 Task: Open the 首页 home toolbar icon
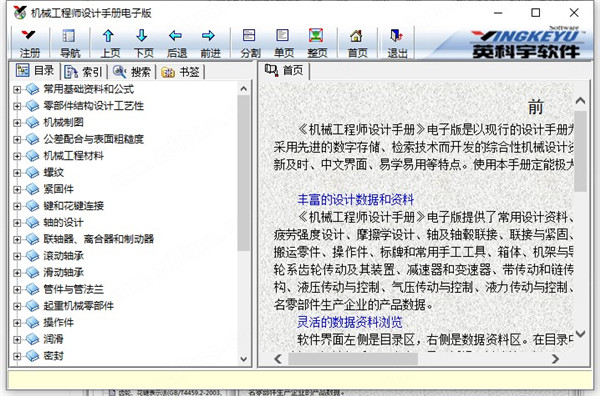[x=357, y=43]
